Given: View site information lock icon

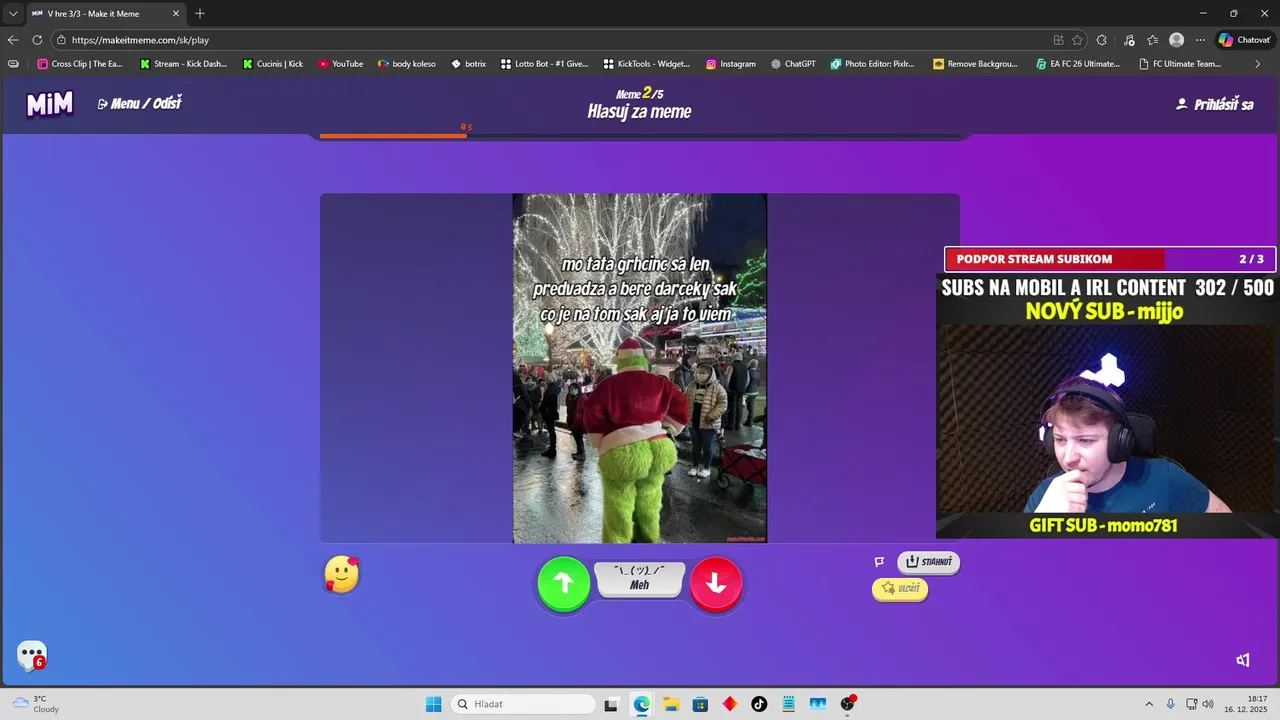Looking at the screenshot, I should click(62, 40).
